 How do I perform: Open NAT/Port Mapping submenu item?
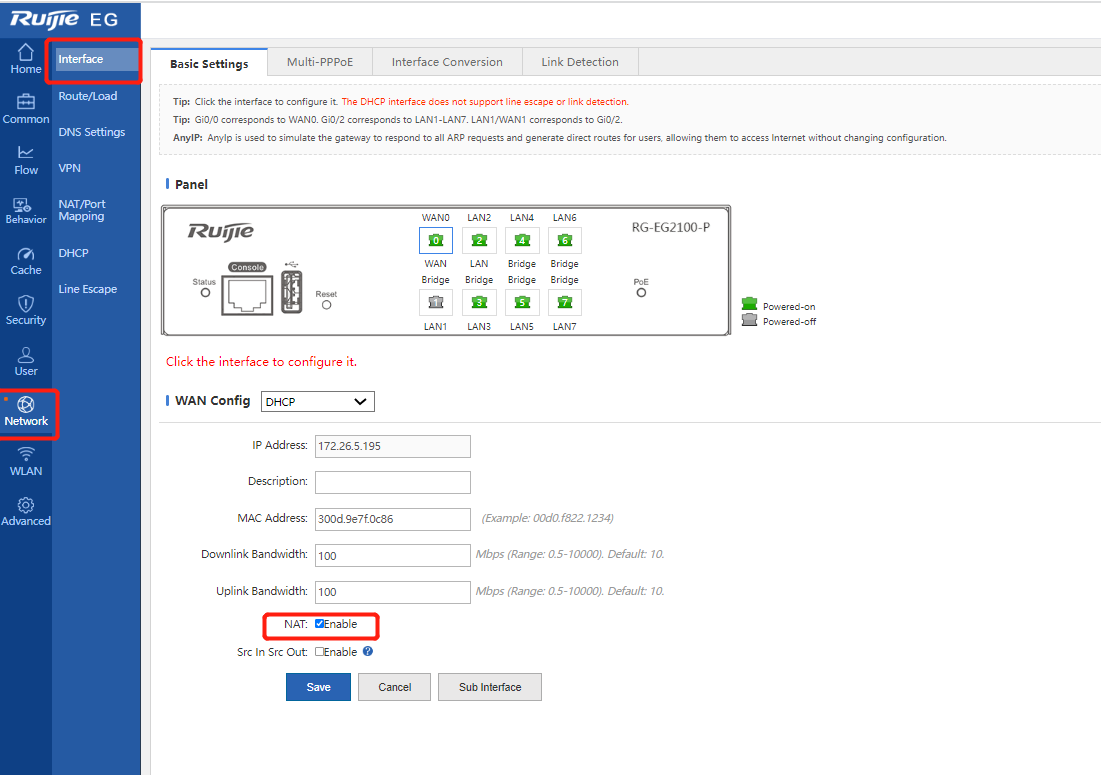coord(82,210)
